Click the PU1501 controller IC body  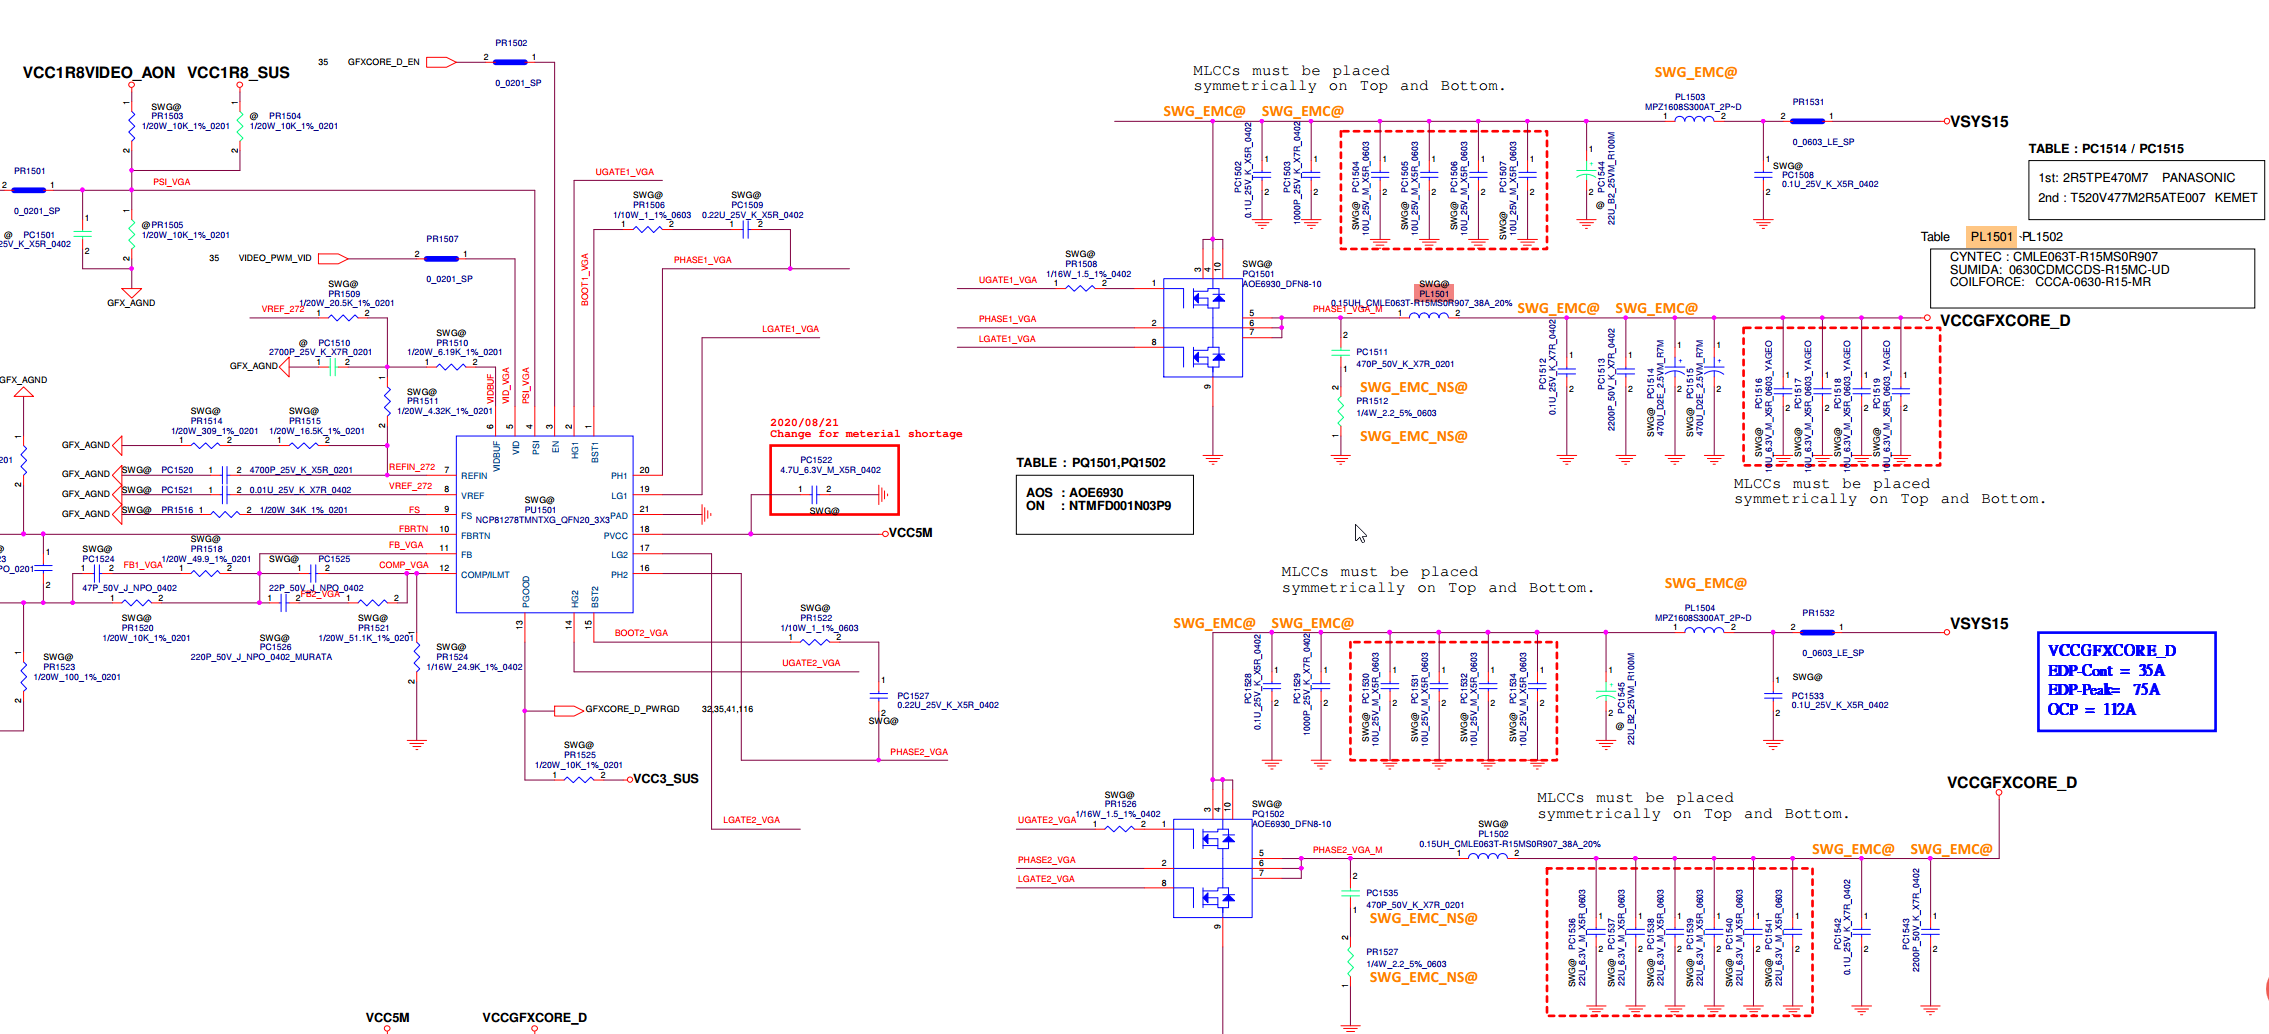(544, 524)
